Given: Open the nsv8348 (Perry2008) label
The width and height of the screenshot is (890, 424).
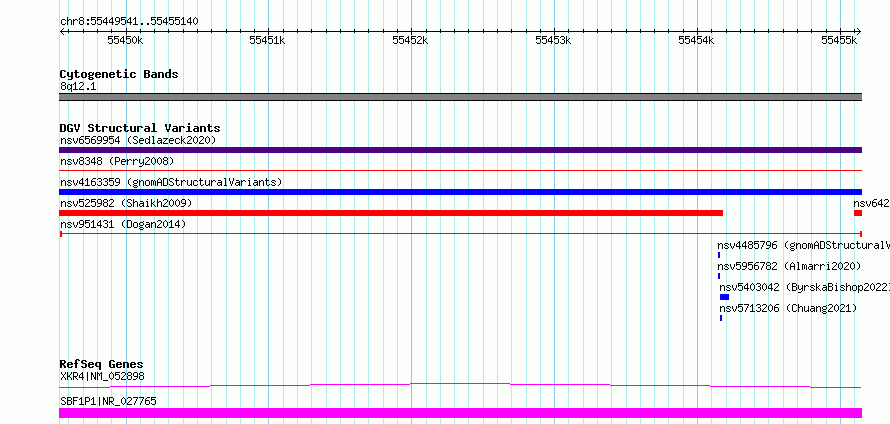Looking at the screenshot, I should pos(117,161).
